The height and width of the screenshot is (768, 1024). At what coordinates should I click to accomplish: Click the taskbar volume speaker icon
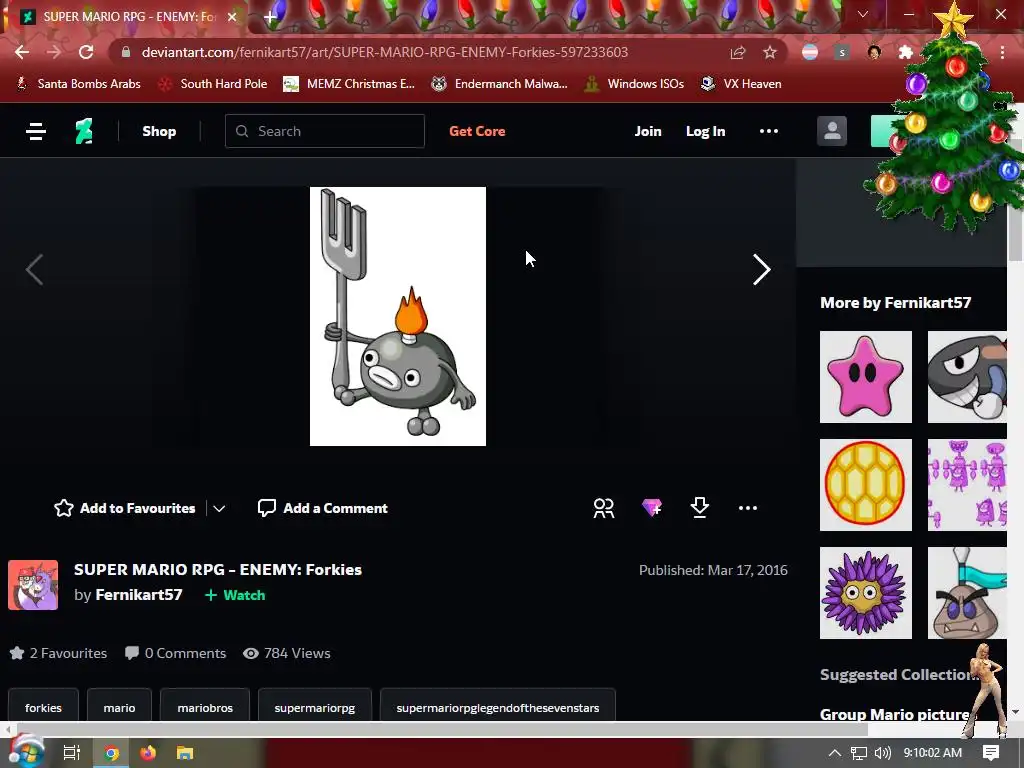tap(882, 753)
